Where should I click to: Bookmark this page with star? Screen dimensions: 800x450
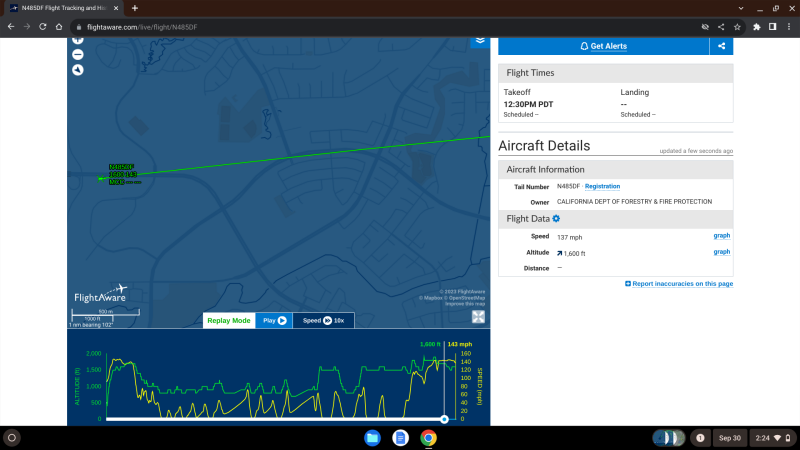(737, 27)
